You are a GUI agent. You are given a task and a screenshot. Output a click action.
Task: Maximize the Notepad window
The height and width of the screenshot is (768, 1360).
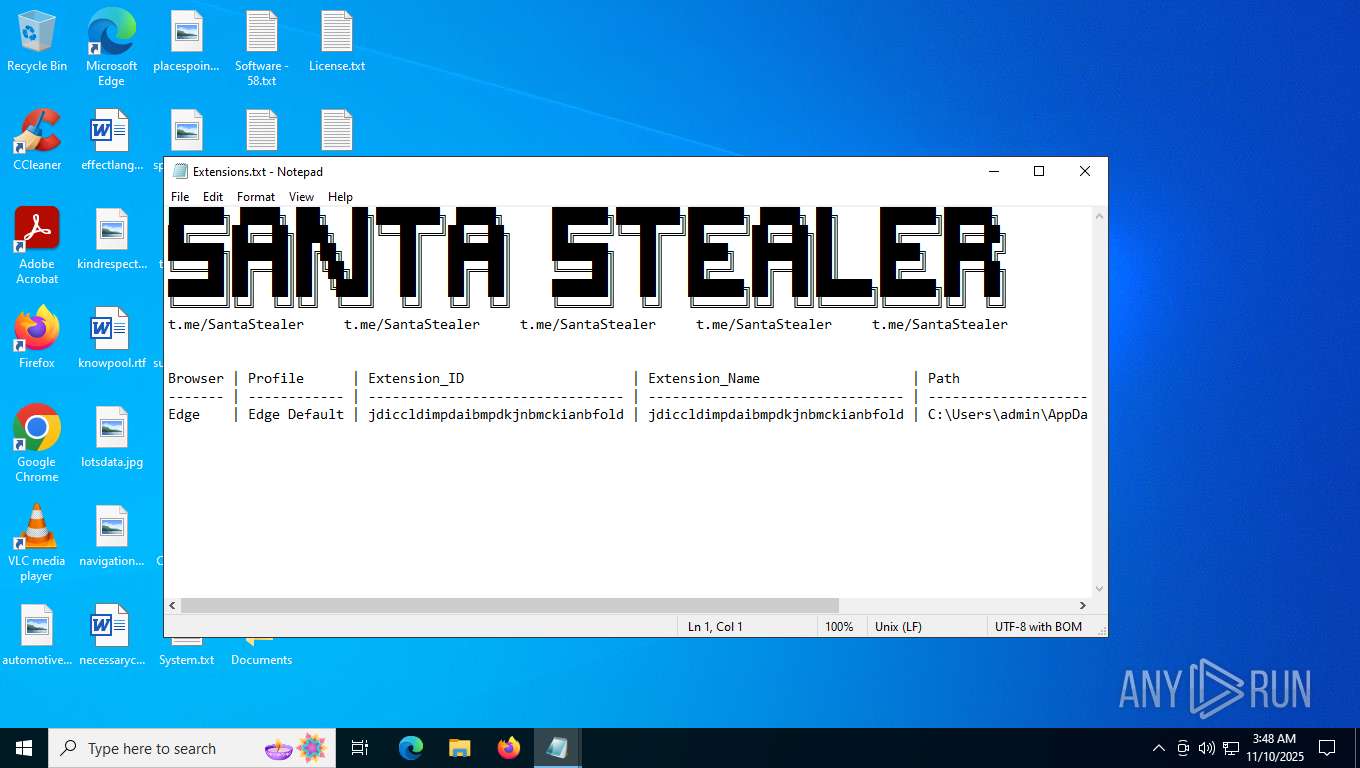pyautogui.click(x=1039, y=172)
